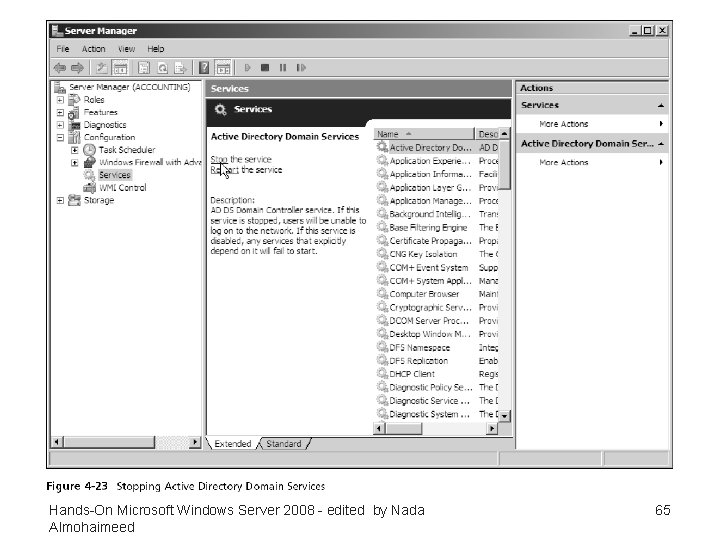Select the Desktop Window M... service row
720x540 pixels.
tap(437, 334)
